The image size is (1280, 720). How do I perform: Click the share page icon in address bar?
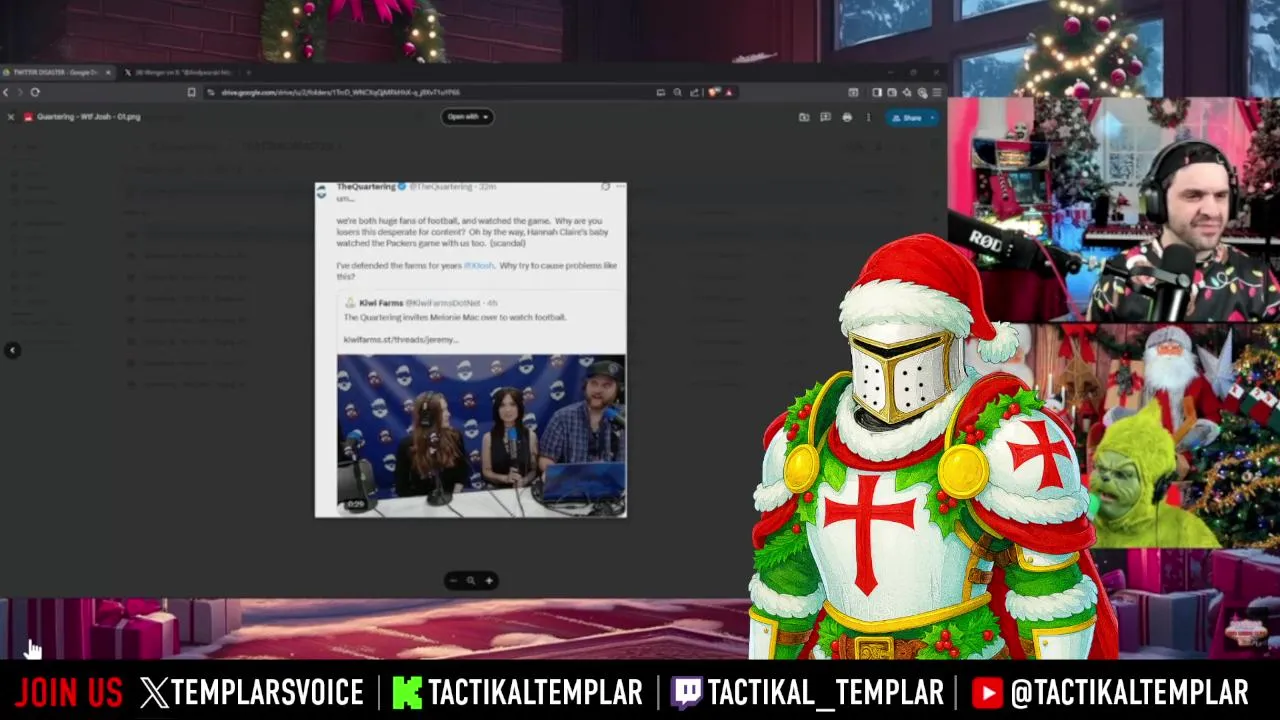pos(694,92)
